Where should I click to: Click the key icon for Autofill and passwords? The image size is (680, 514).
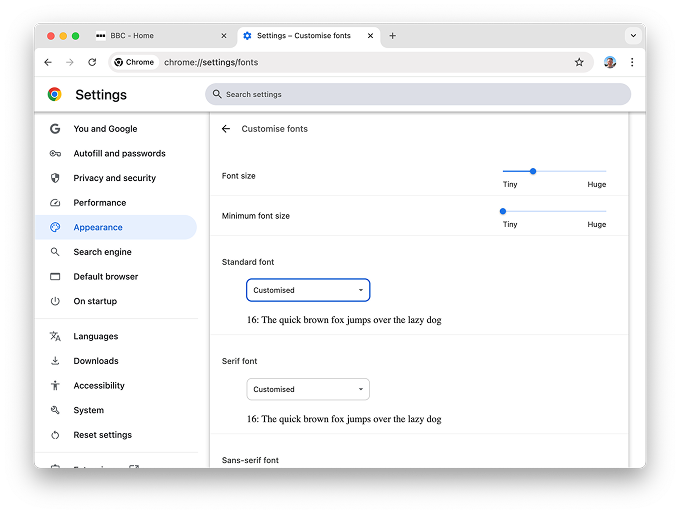55,154
